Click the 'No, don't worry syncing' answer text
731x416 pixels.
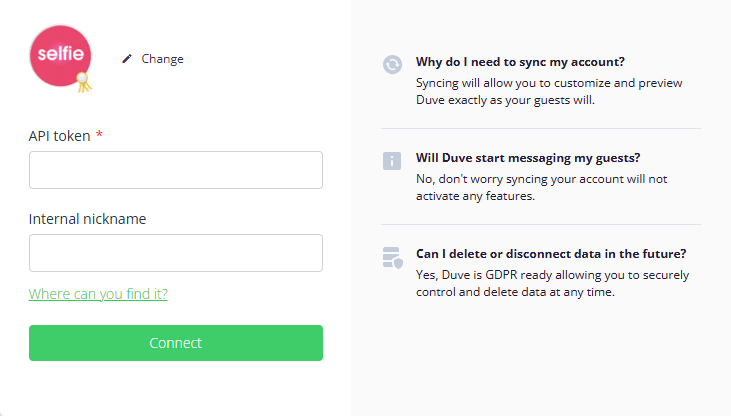(541, 187)
